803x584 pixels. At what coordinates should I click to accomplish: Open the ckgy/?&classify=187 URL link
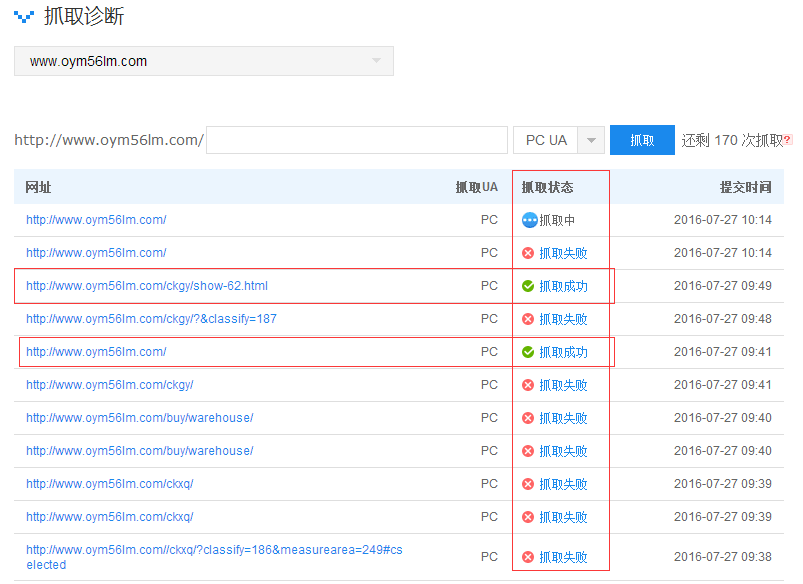click(151, 319)
